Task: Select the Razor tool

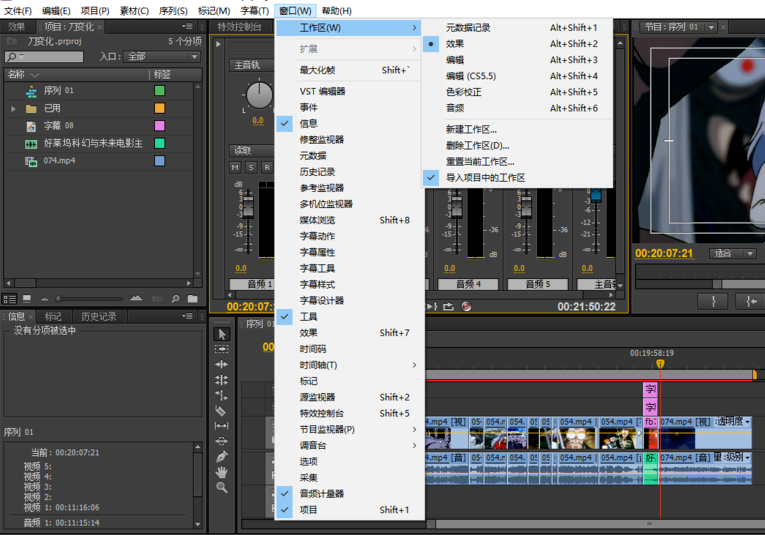Action: 222,410
